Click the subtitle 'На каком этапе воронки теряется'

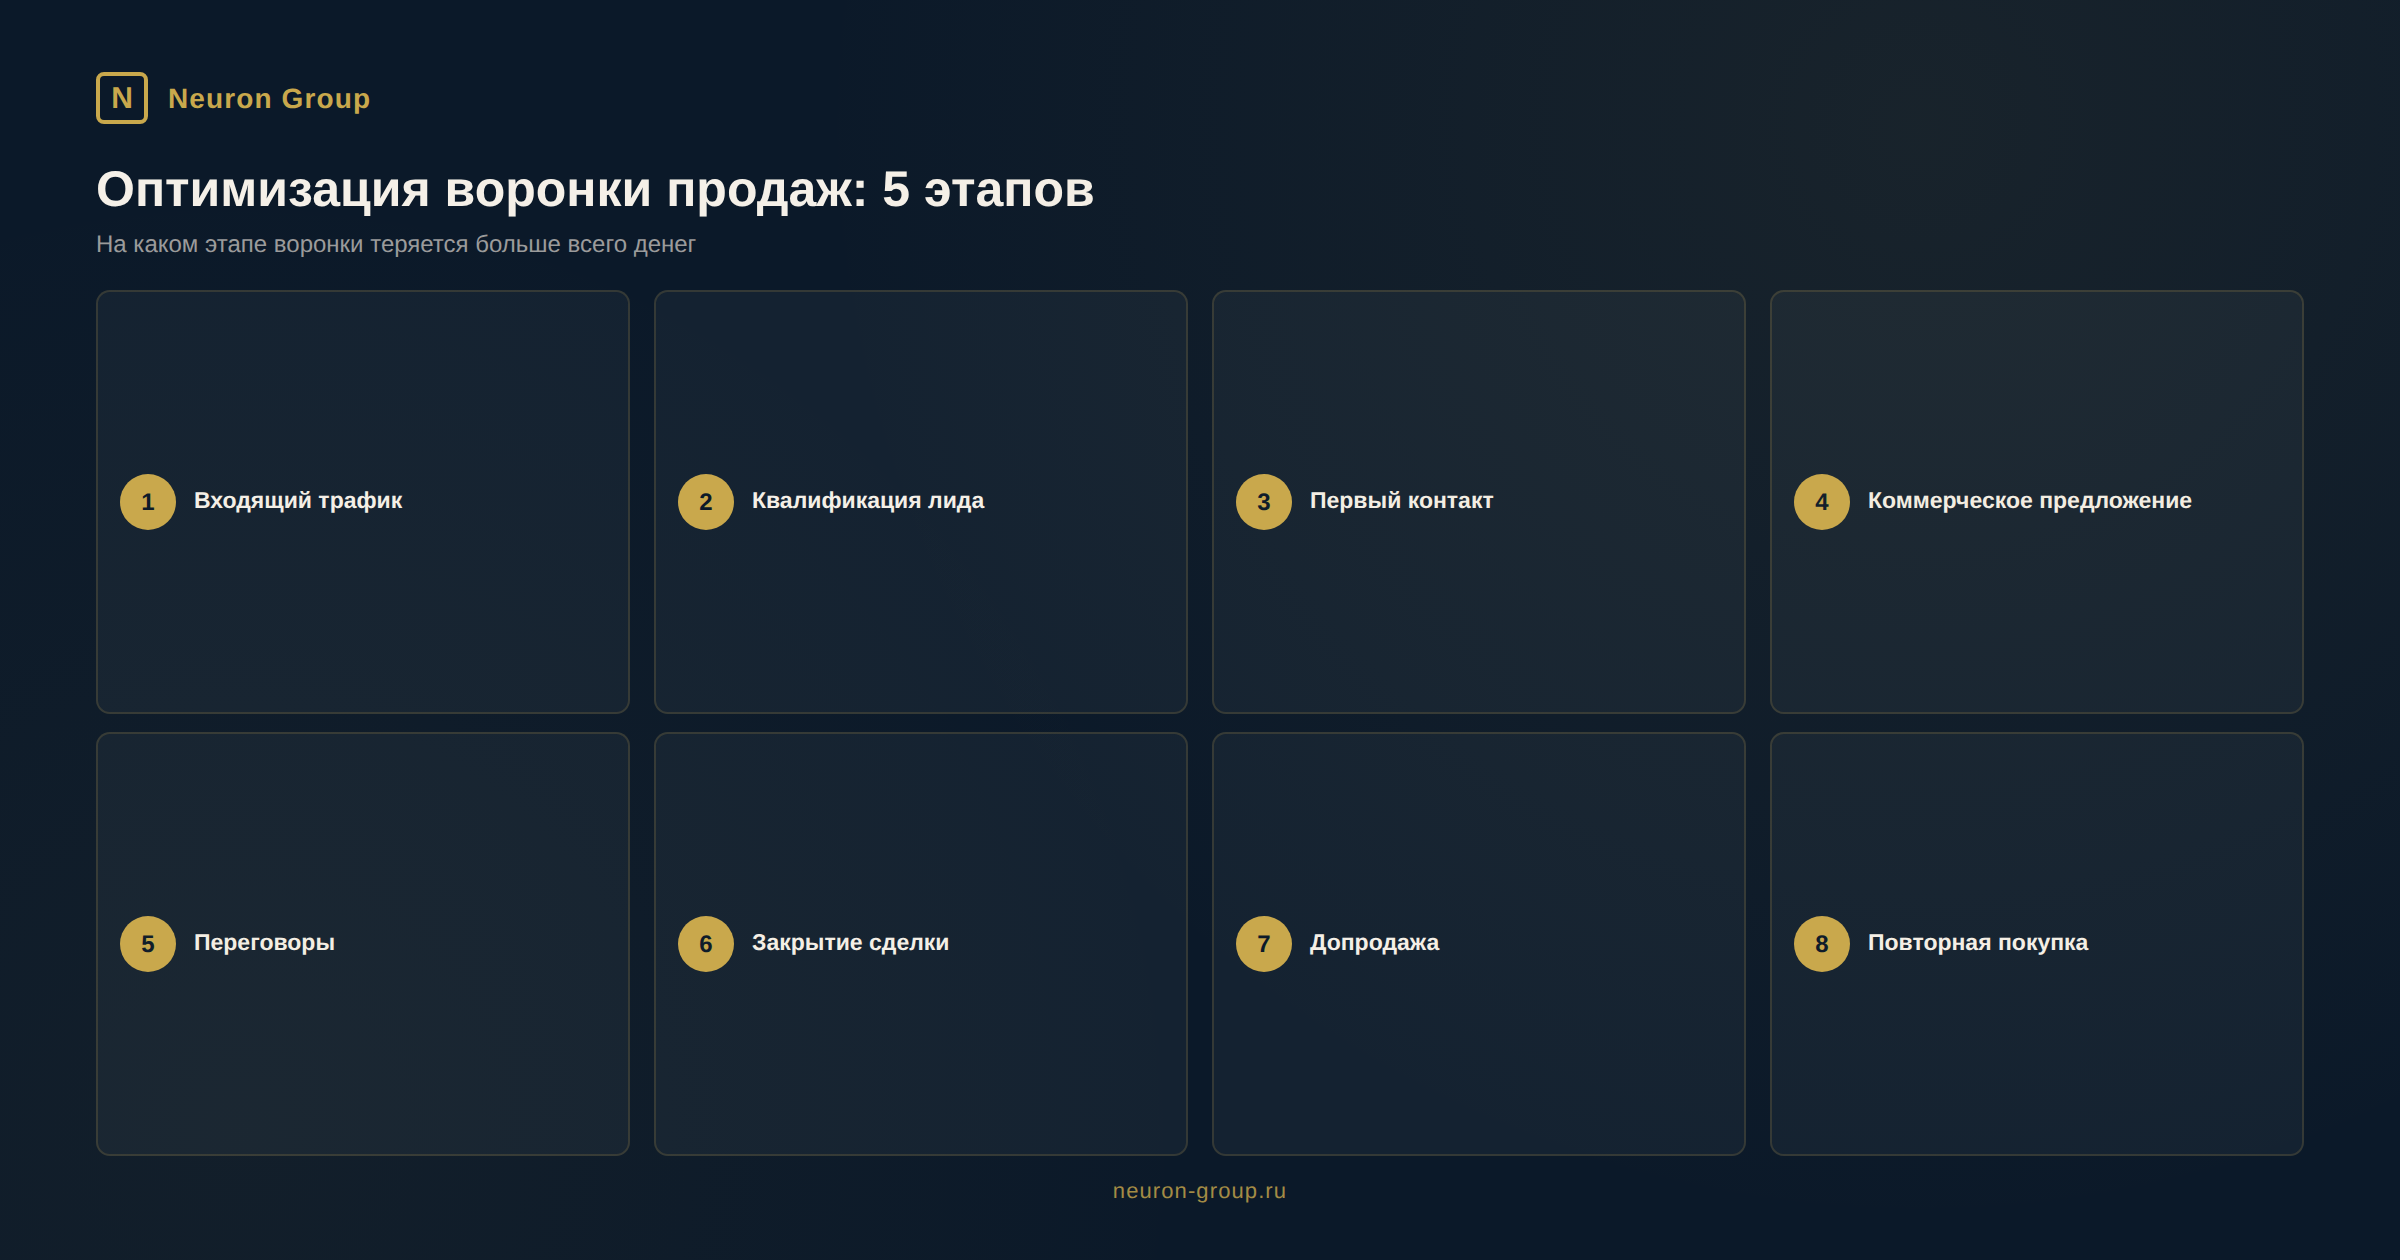(283, 244)
